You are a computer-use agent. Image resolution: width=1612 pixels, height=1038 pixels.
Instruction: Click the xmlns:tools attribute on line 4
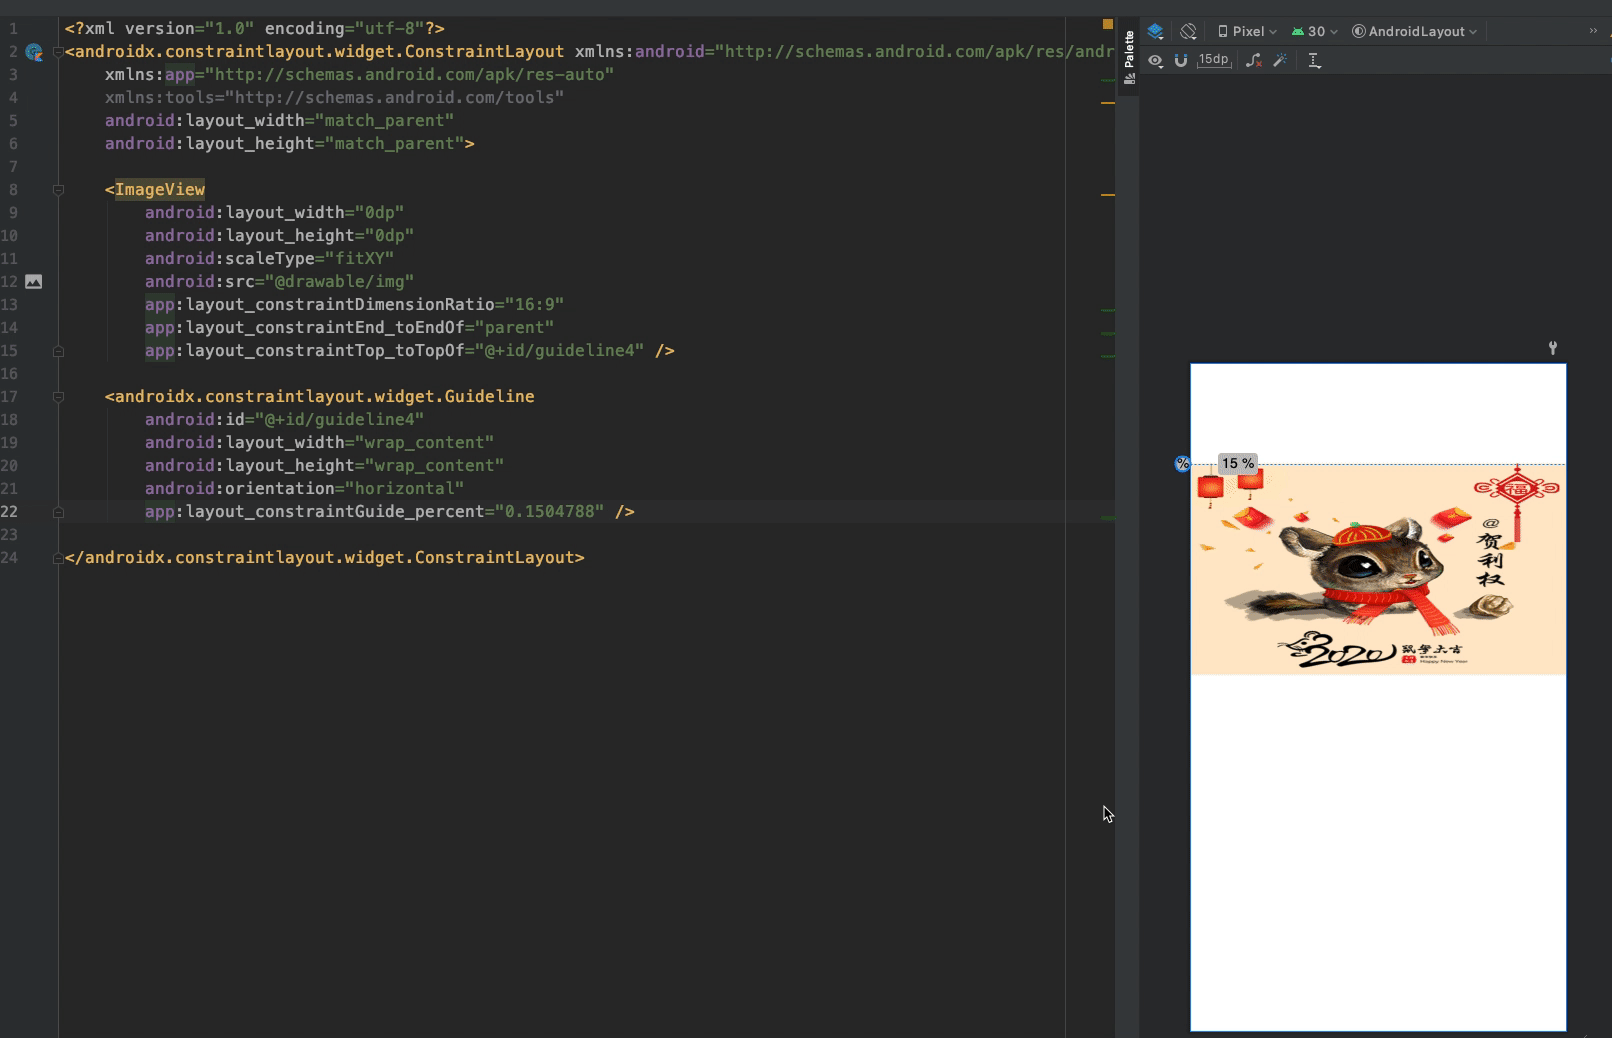(x=334, y=98)
